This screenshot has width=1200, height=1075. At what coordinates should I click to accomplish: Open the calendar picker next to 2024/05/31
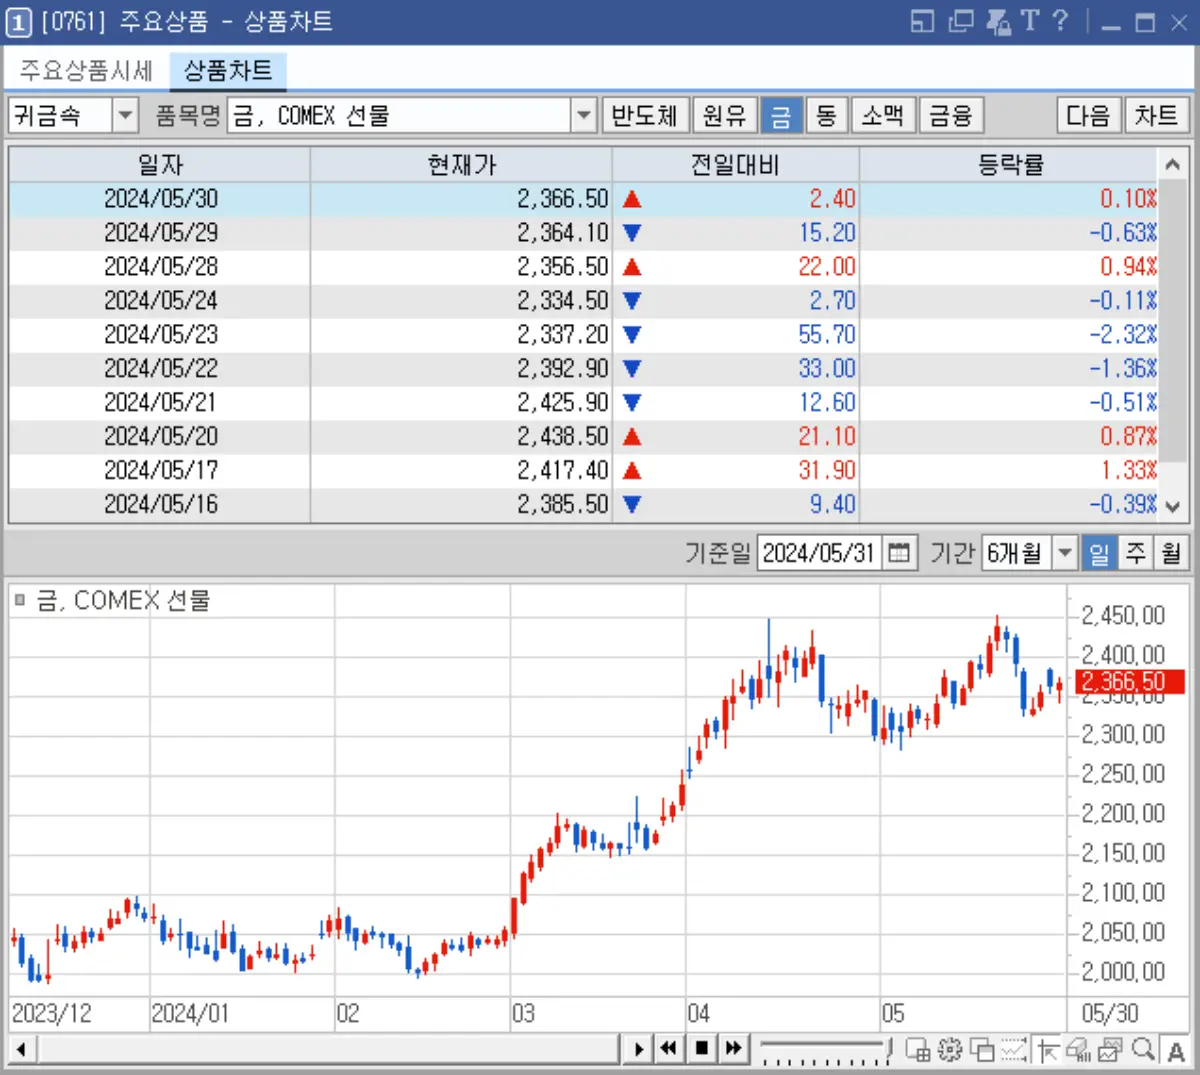click(x=900, y=552)
